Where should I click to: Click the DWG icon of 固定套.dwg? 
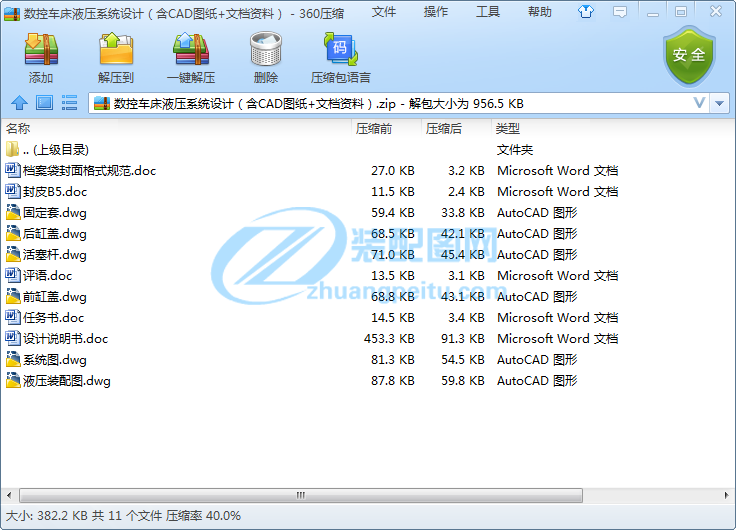pyautogui.click(x=13, y=212)
